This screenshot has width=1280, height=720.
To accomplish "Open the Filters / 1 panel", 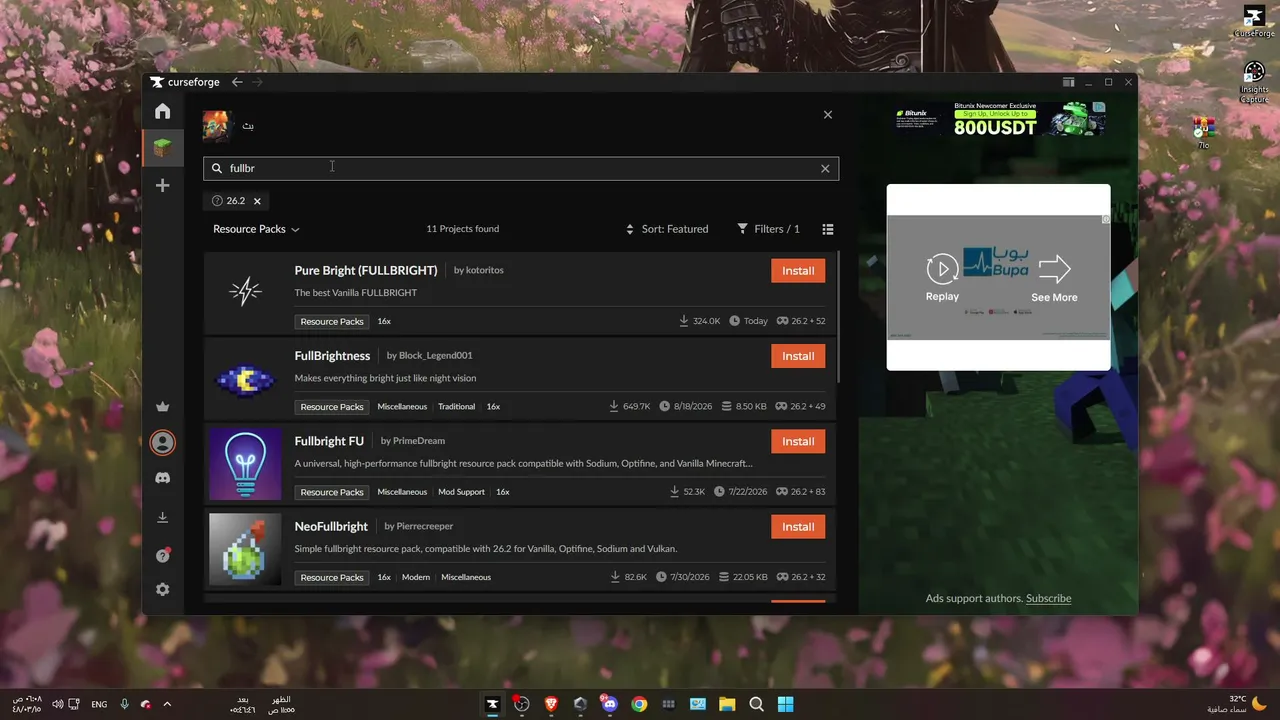I will (x=768, y=229).
